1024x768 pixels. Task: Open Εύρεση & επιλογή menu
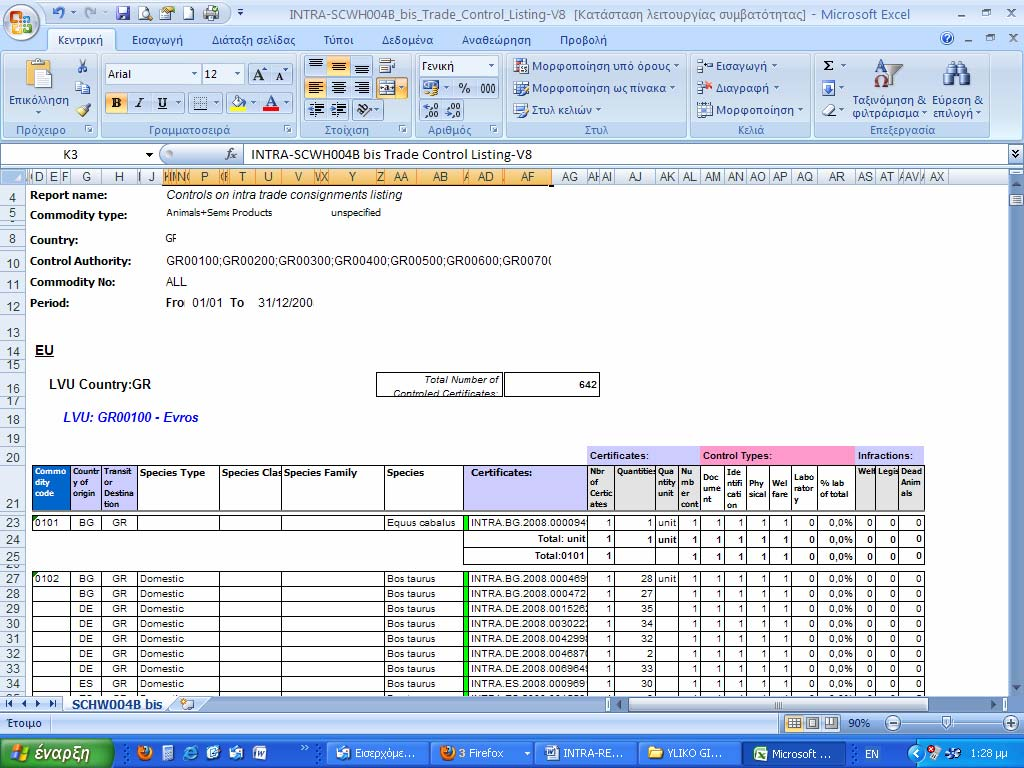click(x=957, y=89)
